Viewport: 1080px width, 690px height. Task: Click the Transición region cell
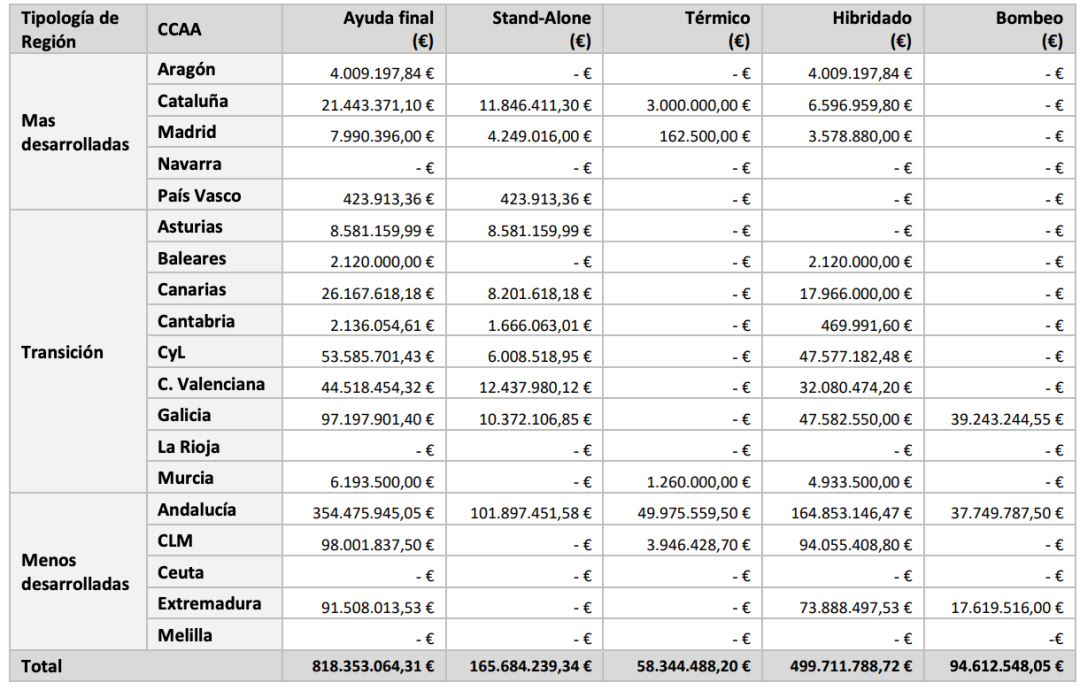[62, 352]
